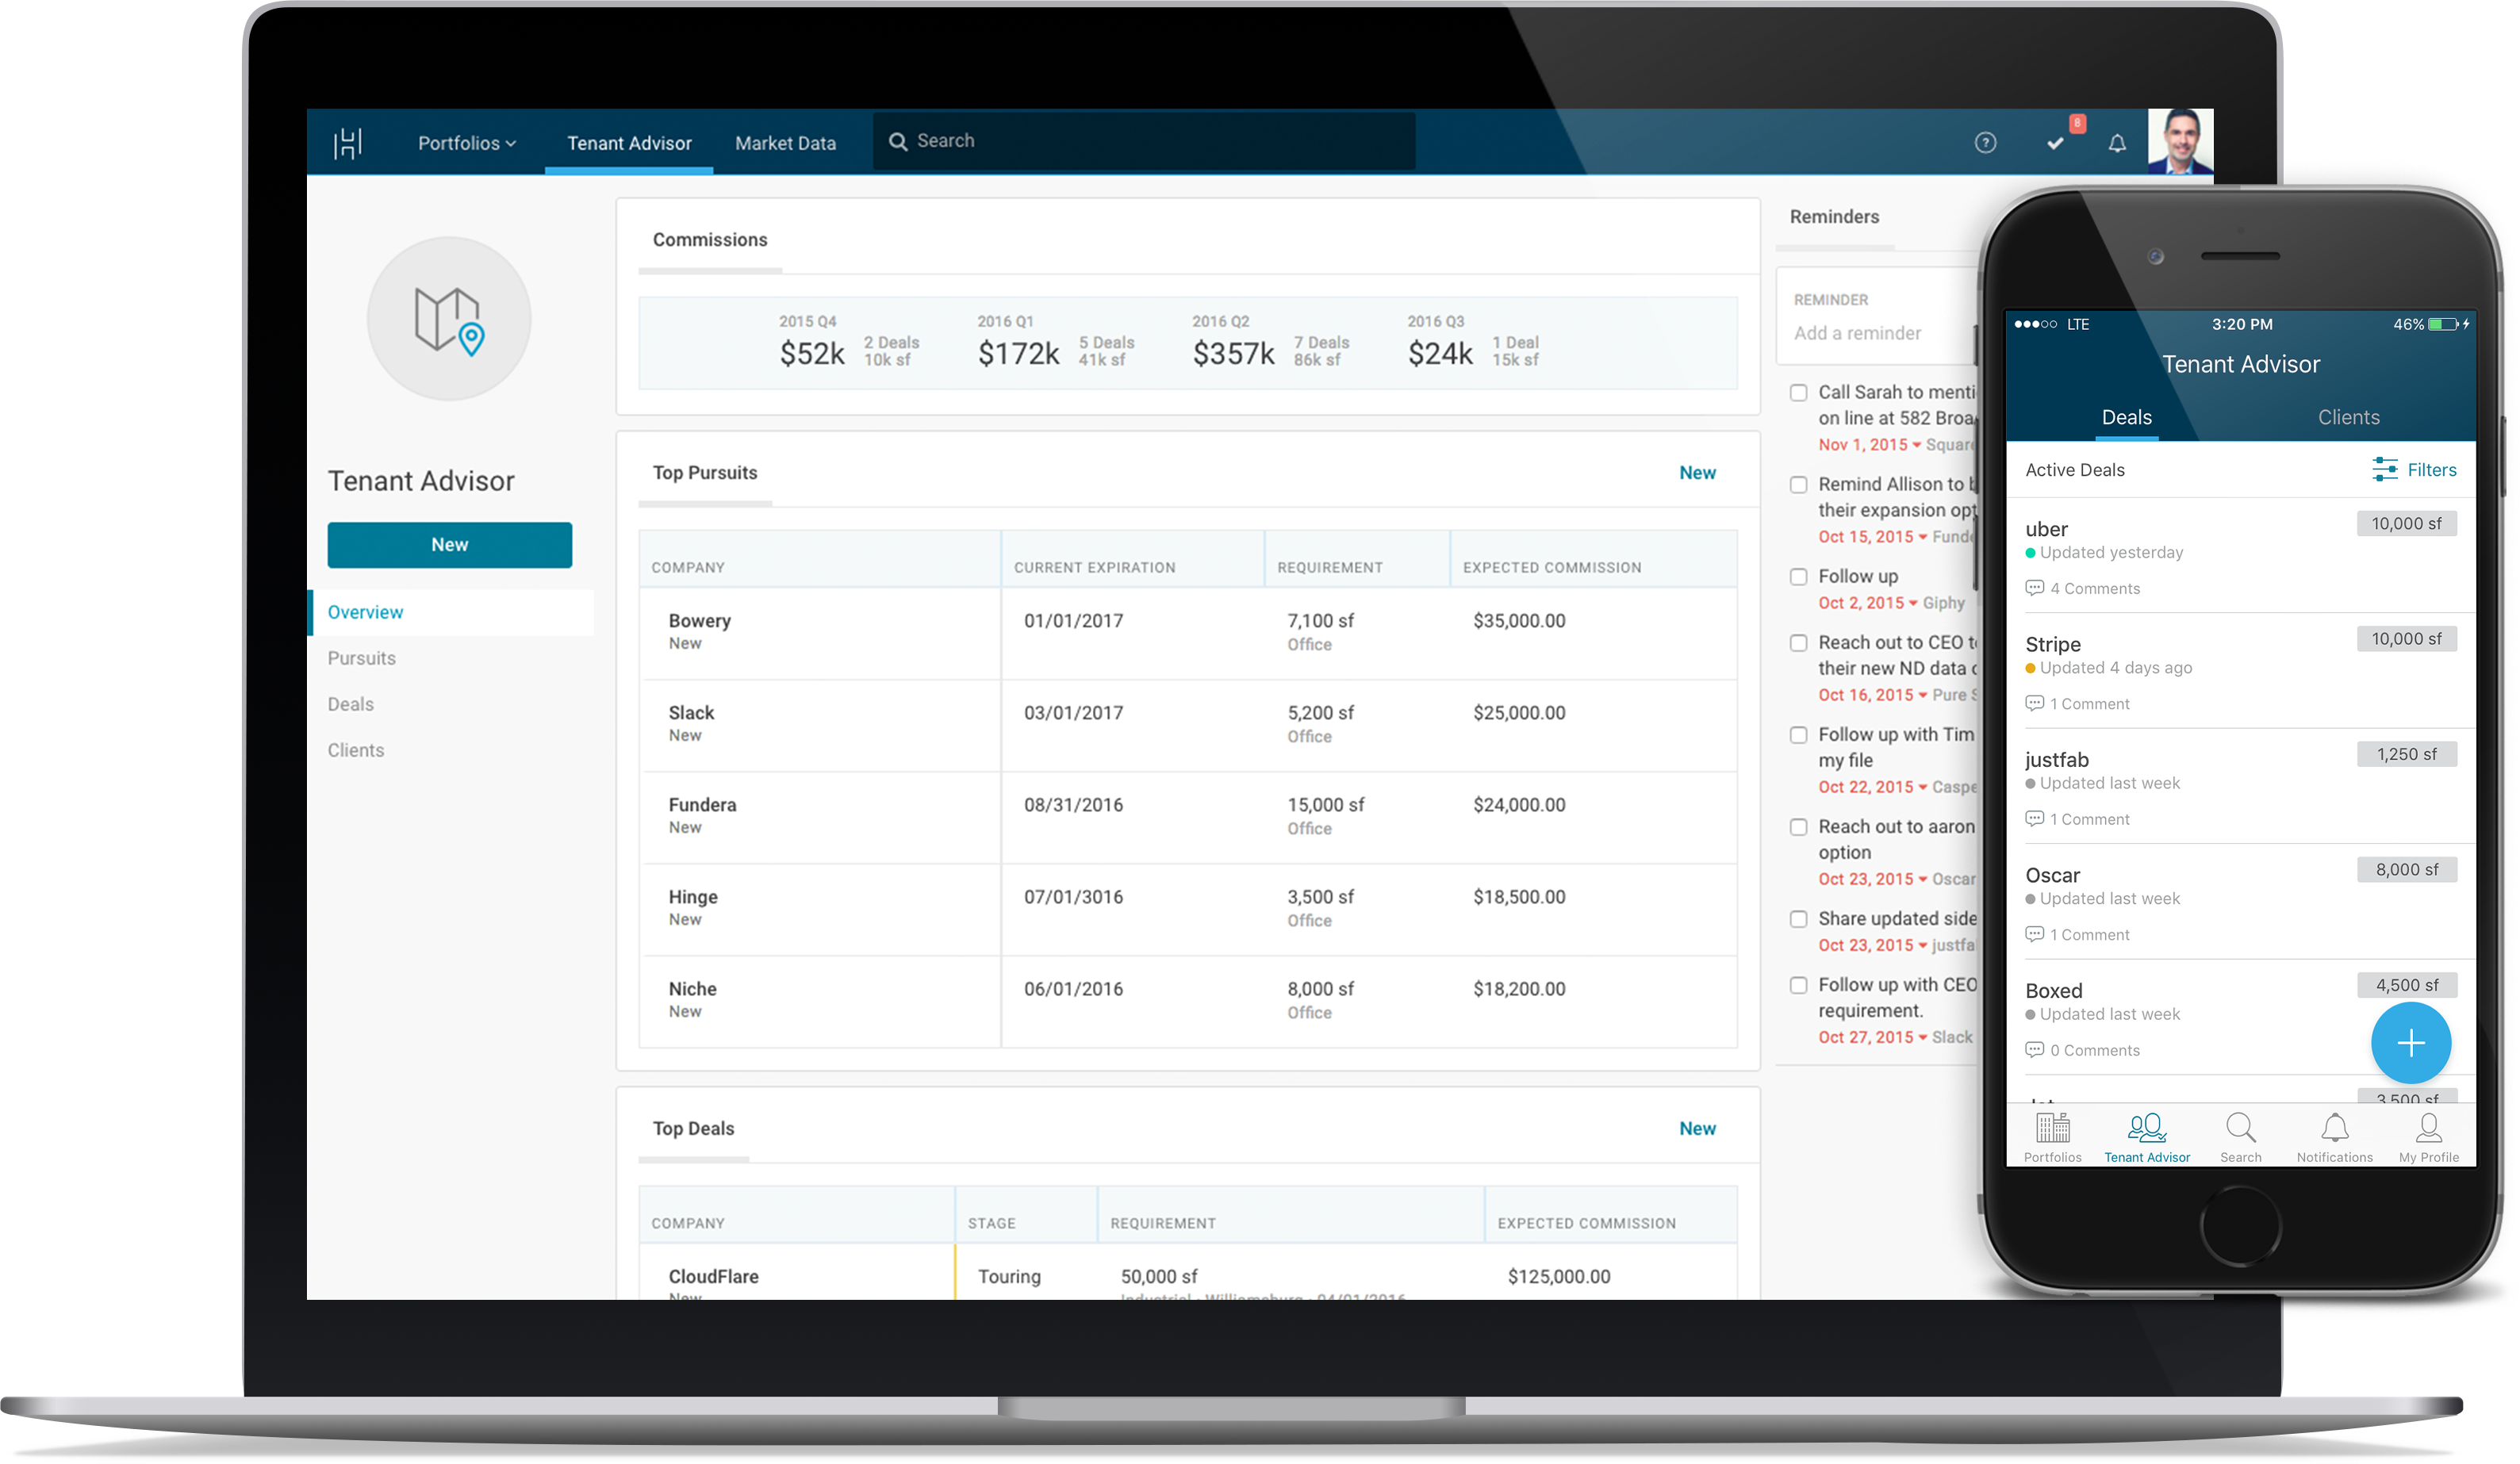Toggle the Remind Allison reminder checkbox
Image resolution: width=2520 pixels, height=1464 pixels.
point(1797,486)
